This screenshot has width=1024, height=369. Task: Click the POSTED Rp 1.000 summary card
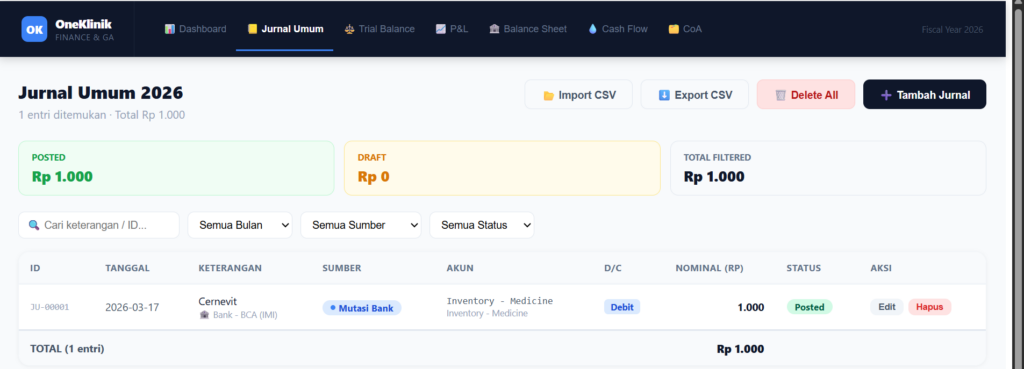click(x=176, y=168)
